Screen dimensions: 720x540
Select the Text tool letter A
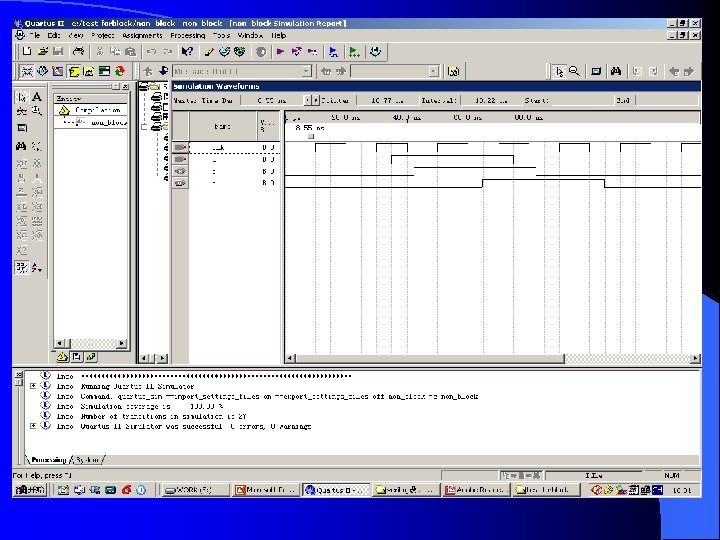coord(37,96)
